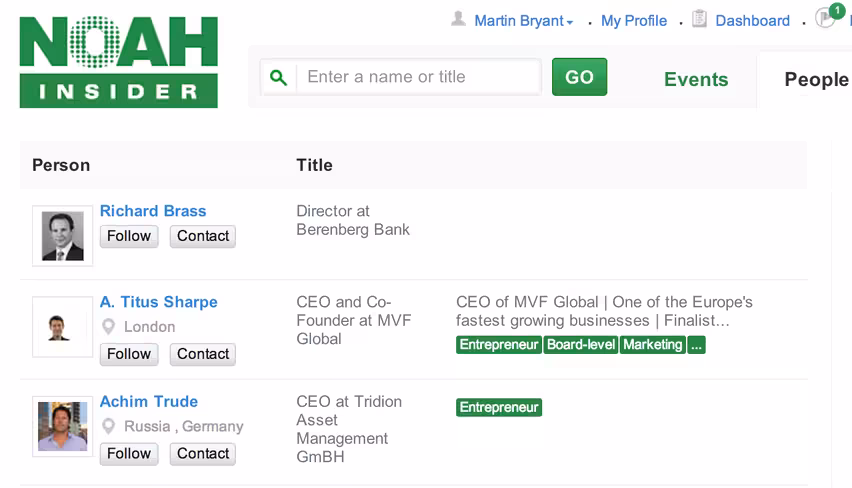Click the user silhouette icon beside Martin Bryant
This screenshot has width=852, height=488.
[x=458, y=20]
